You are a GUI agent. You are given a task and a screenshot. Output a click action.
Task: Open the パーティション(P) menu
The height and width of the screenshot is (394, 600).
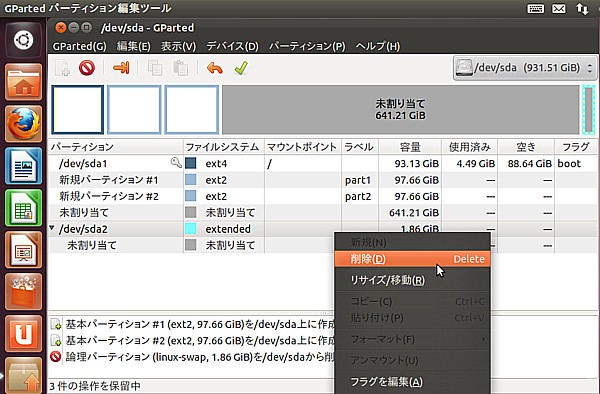click(307, 46)
